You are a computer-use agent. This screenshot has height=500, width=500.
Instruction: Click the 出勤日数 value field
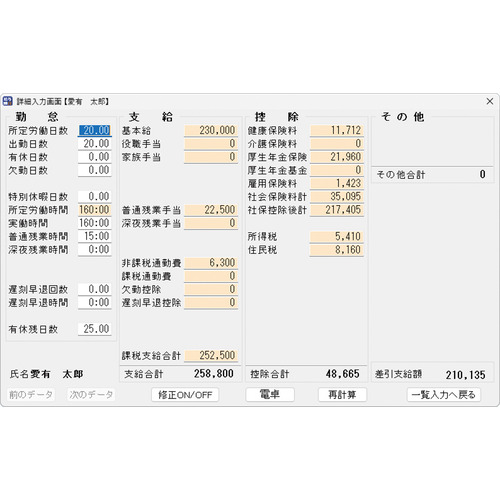pyautogui.click(x=95, y=143)
